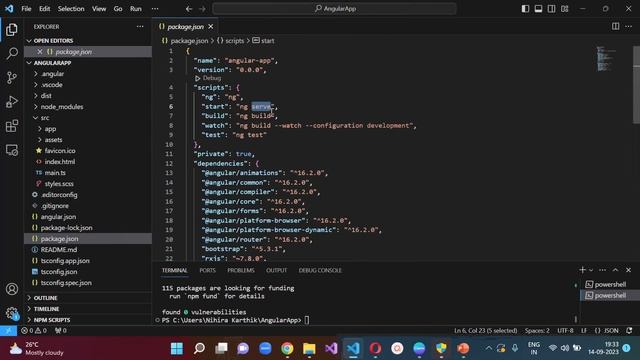Open the Selection menu
Viewport: 640px width, 360px height.
tap(71, 9)
